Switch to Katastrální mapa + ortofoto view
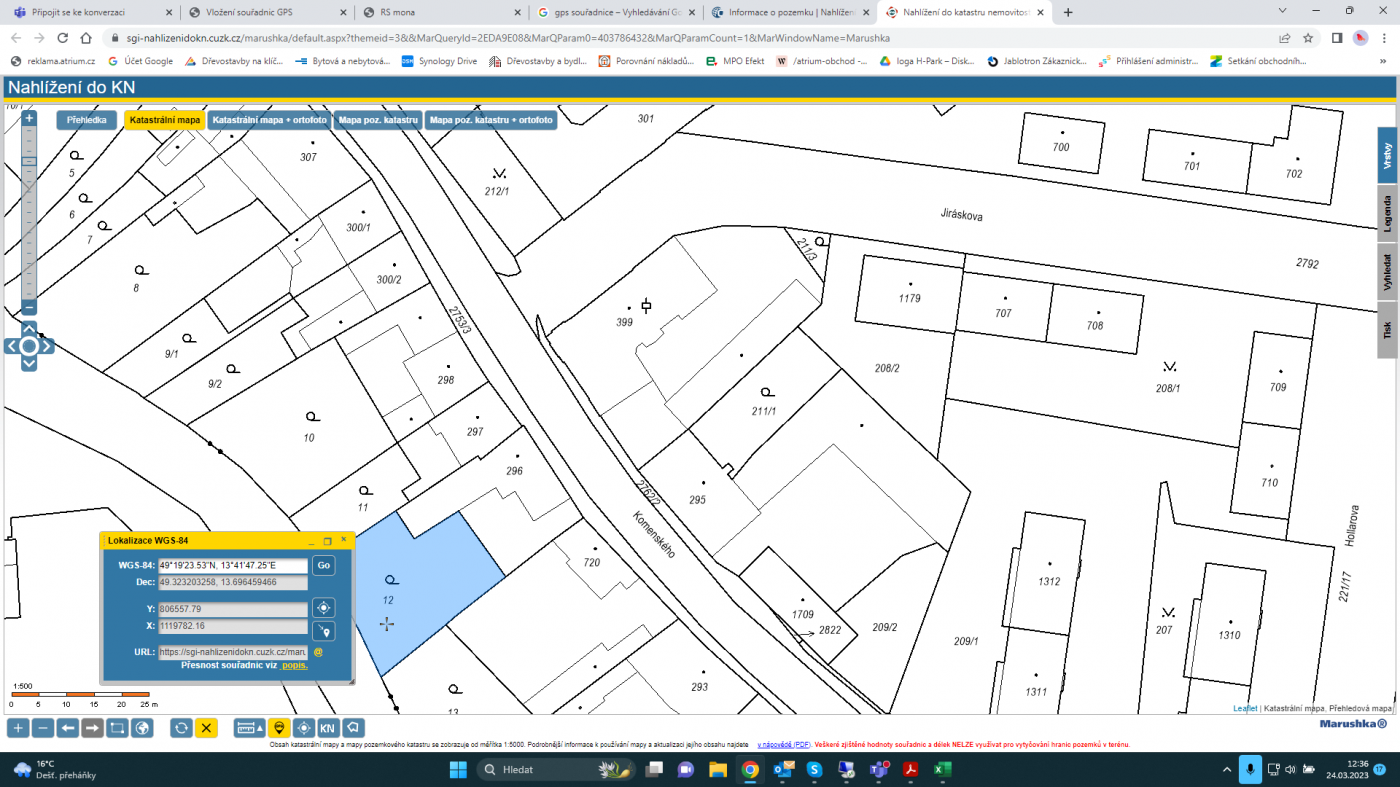The width and height of the screenshot is (1400, 787). click(x=270, y=120)
